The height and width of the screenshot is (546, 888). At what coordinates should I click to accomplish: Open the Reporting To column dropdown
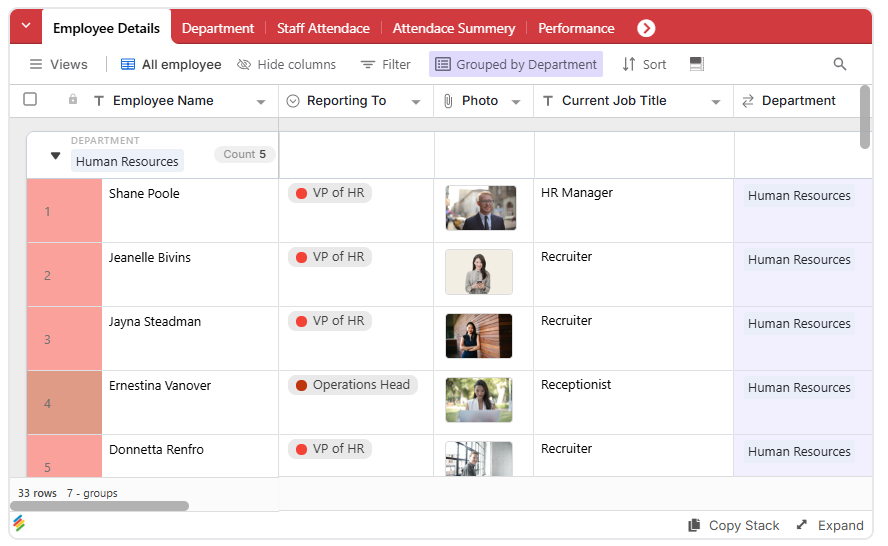coord(416,103)
